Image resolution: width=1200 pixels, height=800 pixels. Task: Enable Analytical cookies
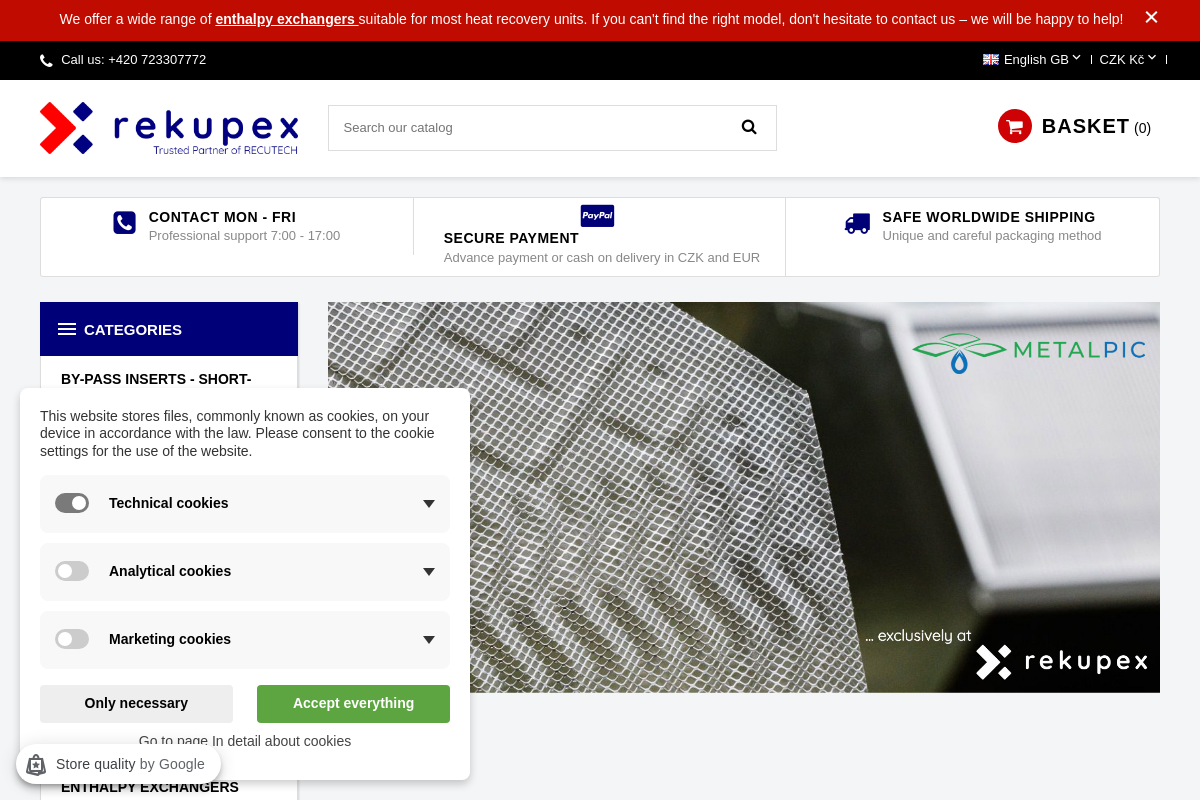pyautogui.click(x=72, y=571)
